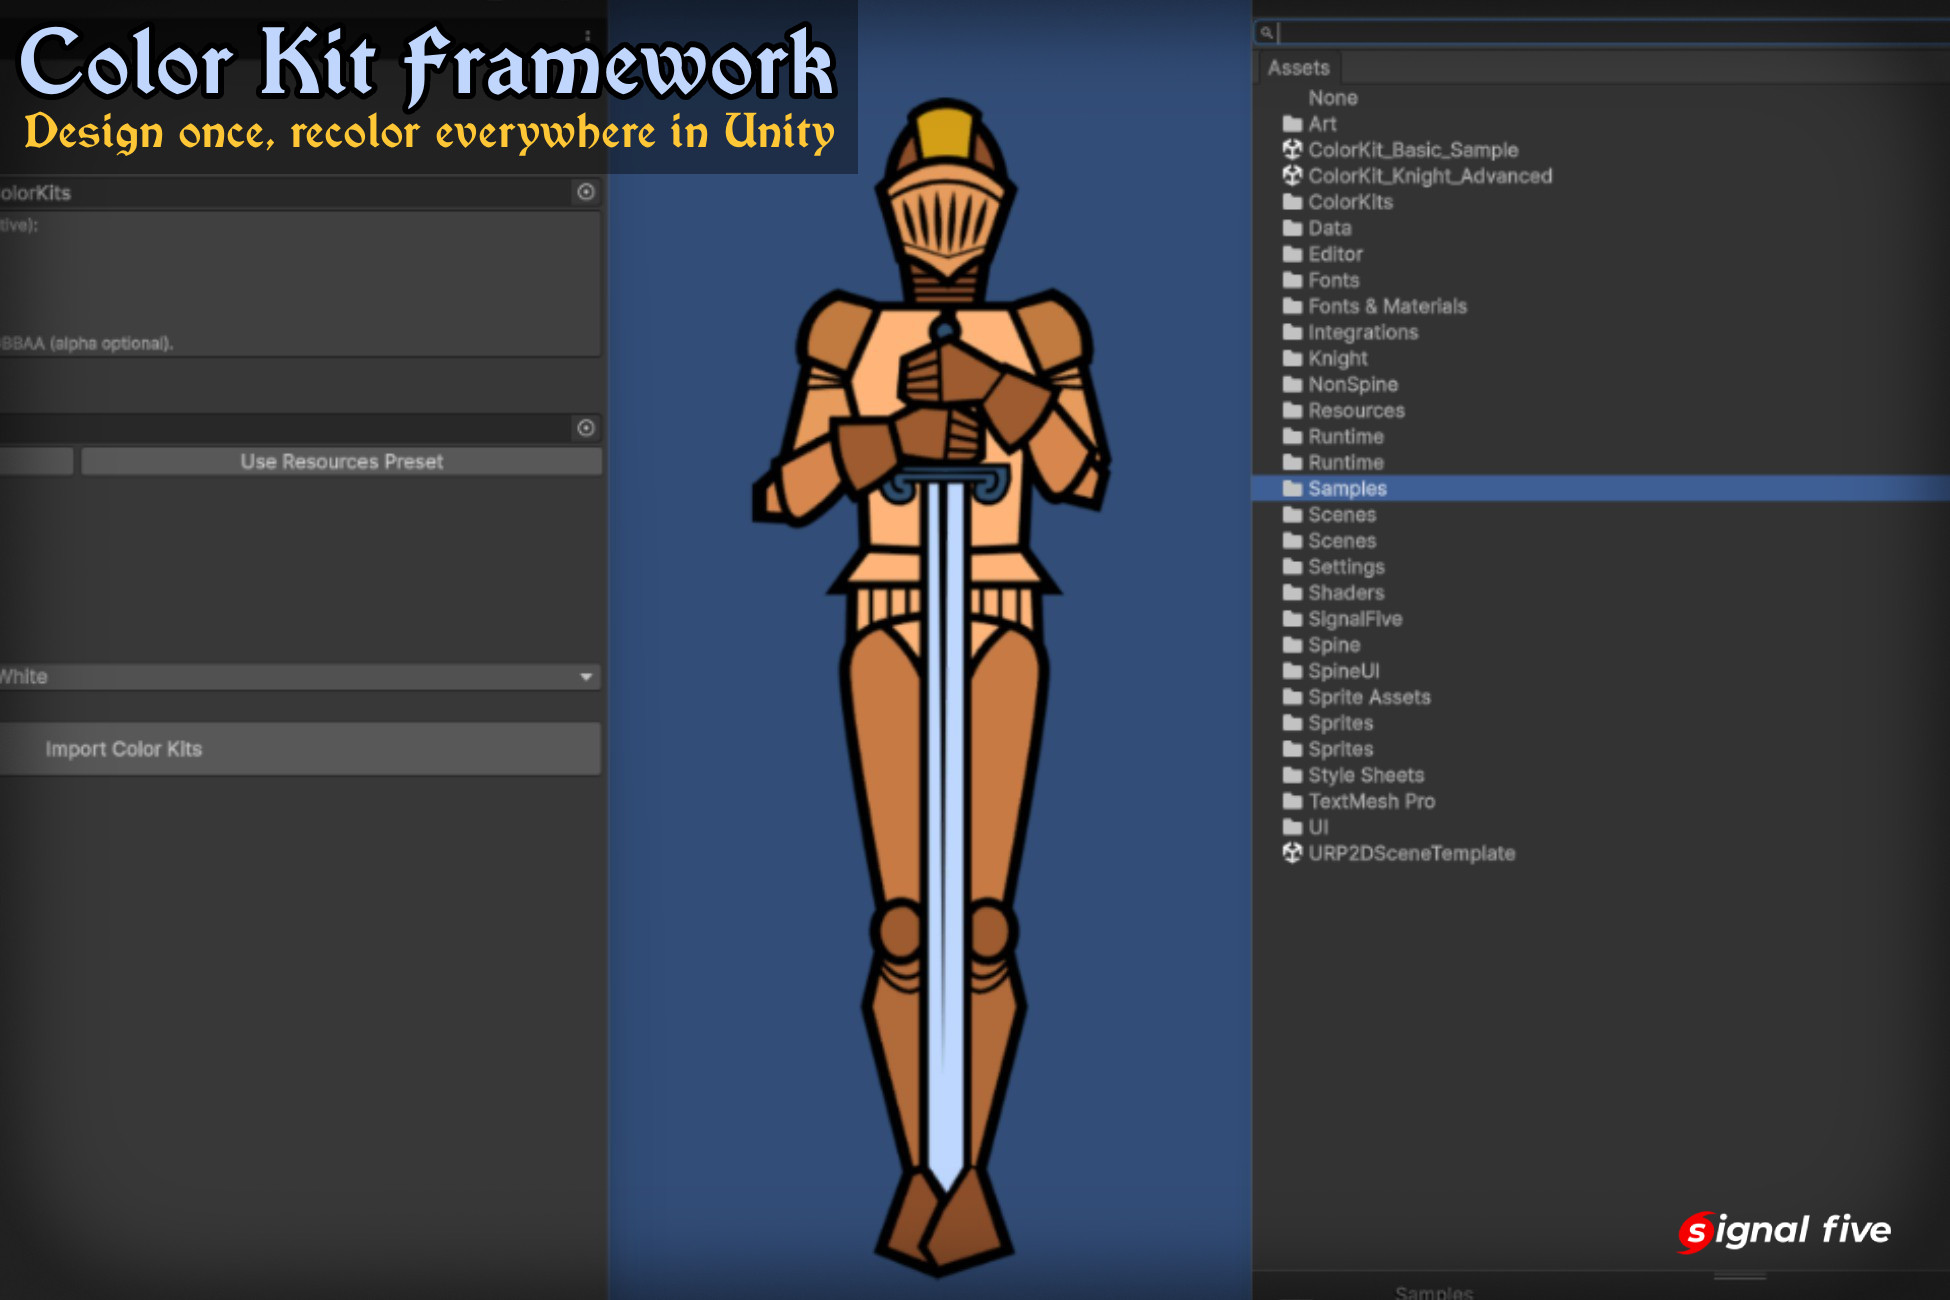Click the Knight folder icon
Screen dimensions: 1950x1300
coord(1293,358)
